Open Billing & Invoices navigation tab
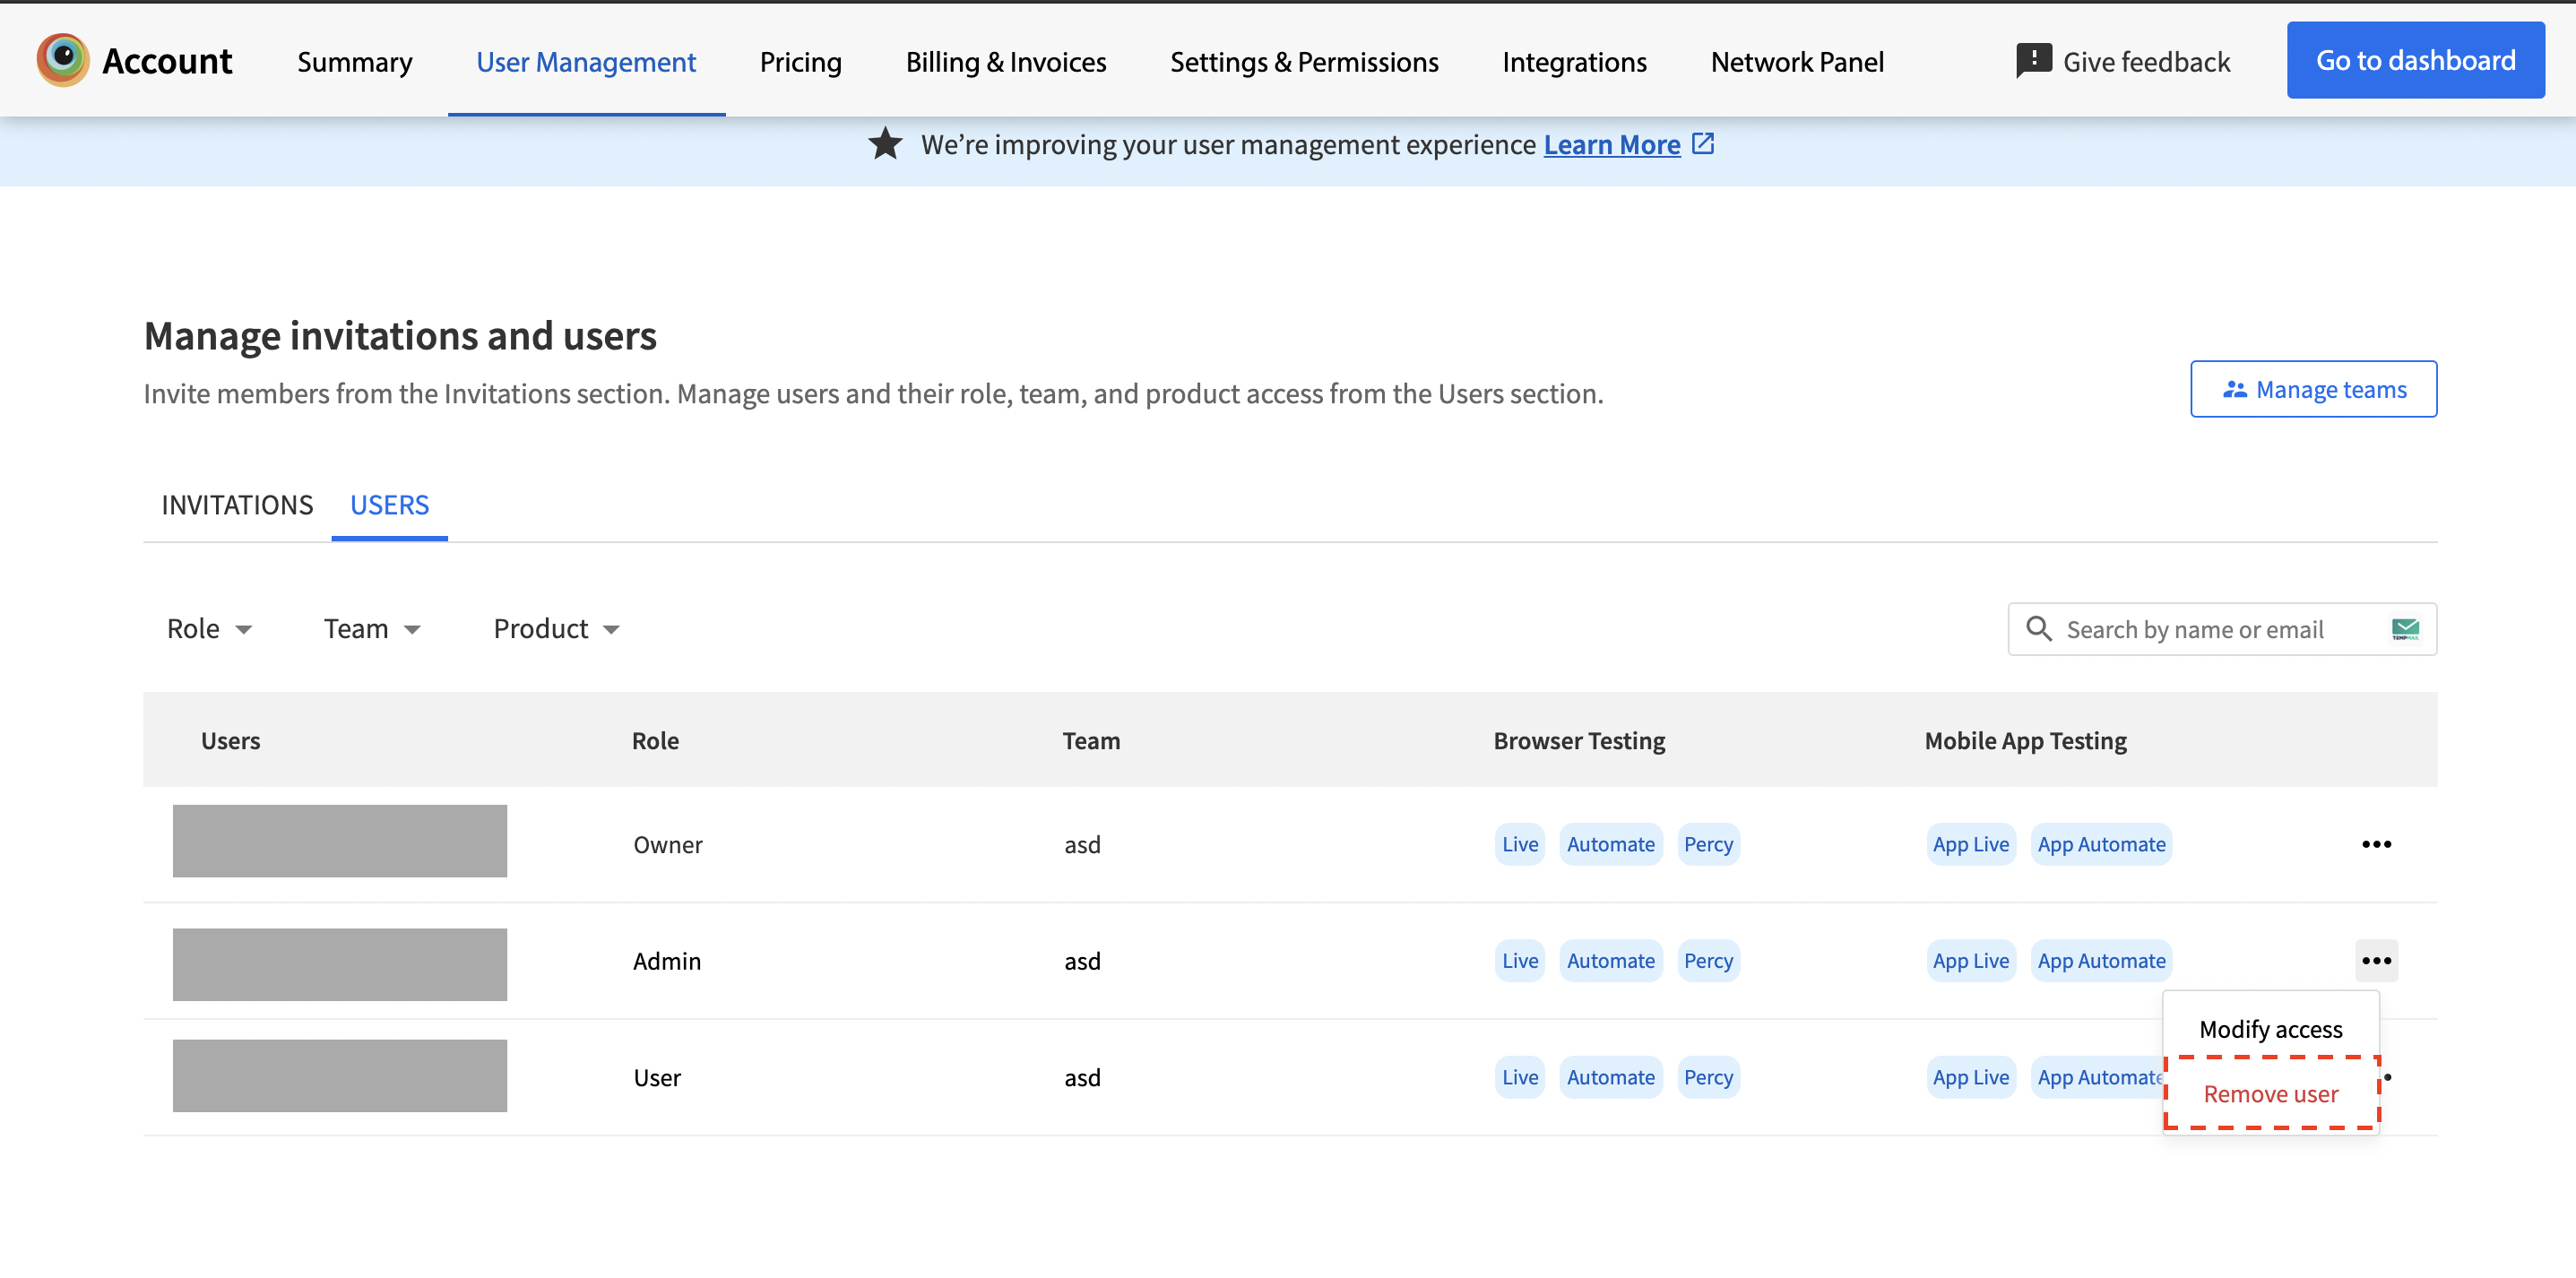The image size is (2576, 1278). (x=1005, y=62)
